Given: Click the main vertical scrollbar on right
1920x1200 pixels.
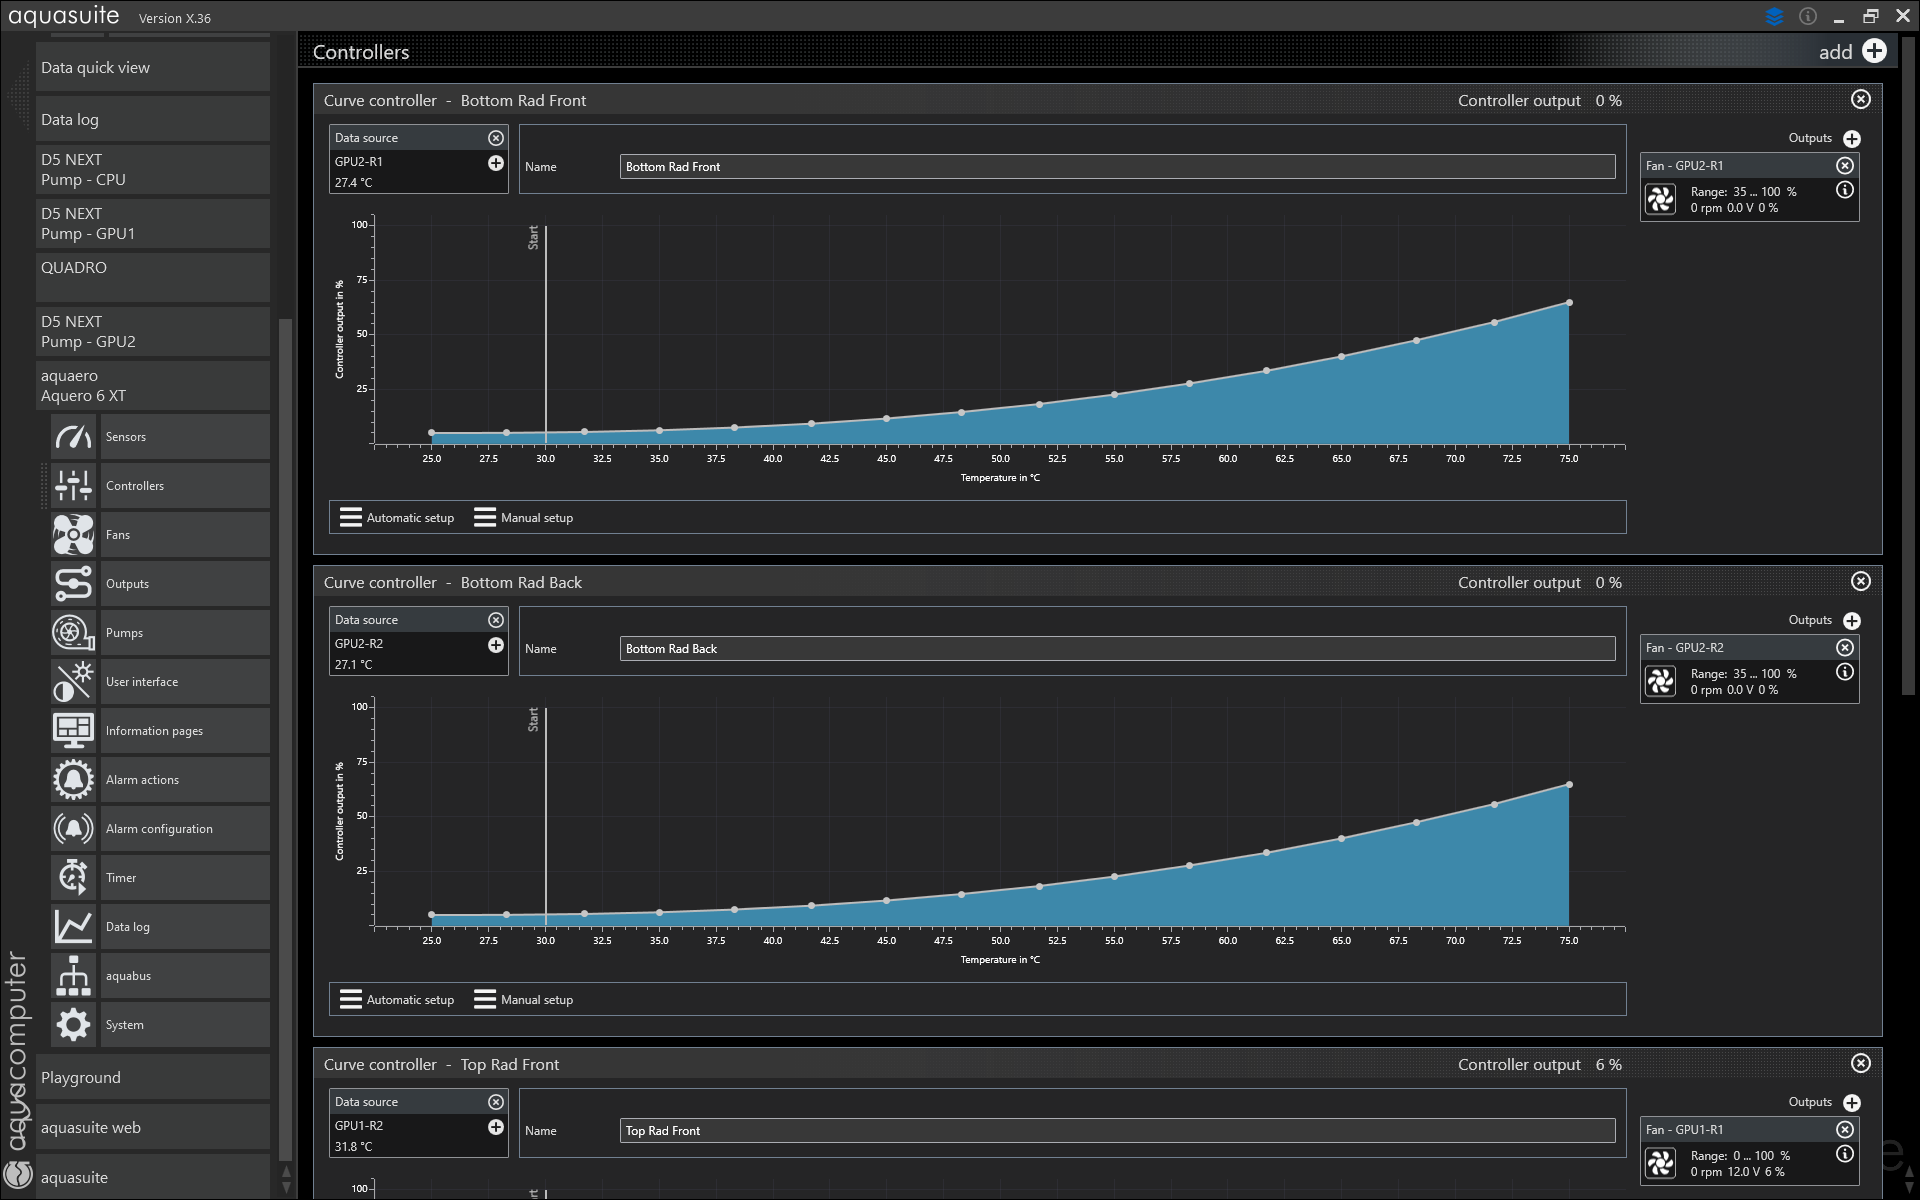Looking at the screenshot, I should (1908, 365).
